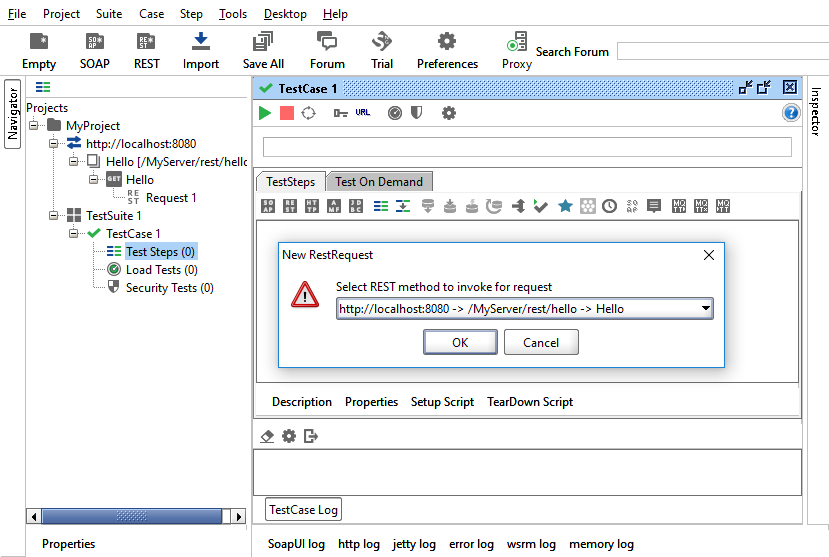Screen dimensions: 829x557
Task: Run the TestCase with green play button
Action: 265,113
